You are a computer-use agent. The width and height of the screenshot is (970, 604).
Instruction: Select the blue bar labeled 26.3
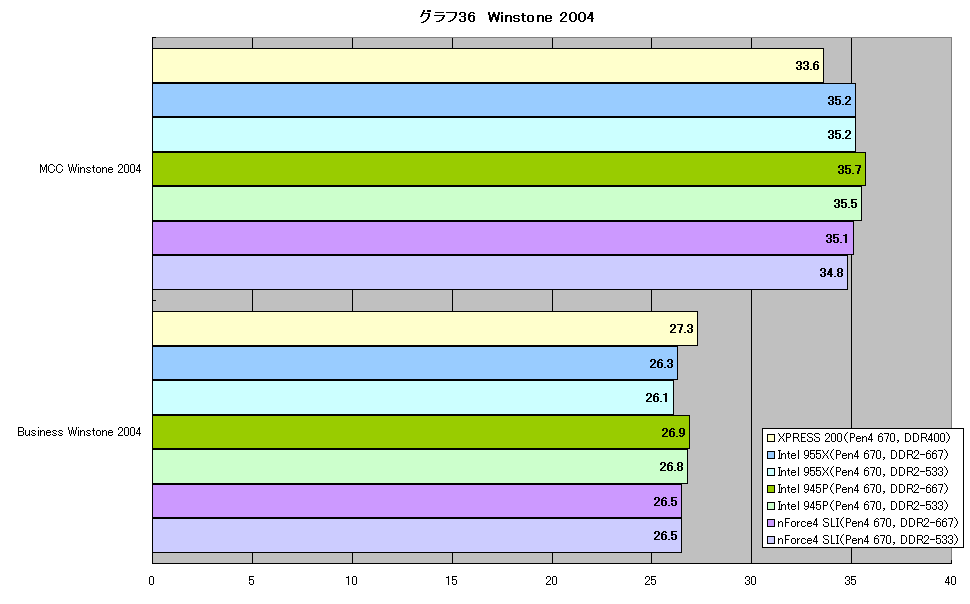[415, 363]
